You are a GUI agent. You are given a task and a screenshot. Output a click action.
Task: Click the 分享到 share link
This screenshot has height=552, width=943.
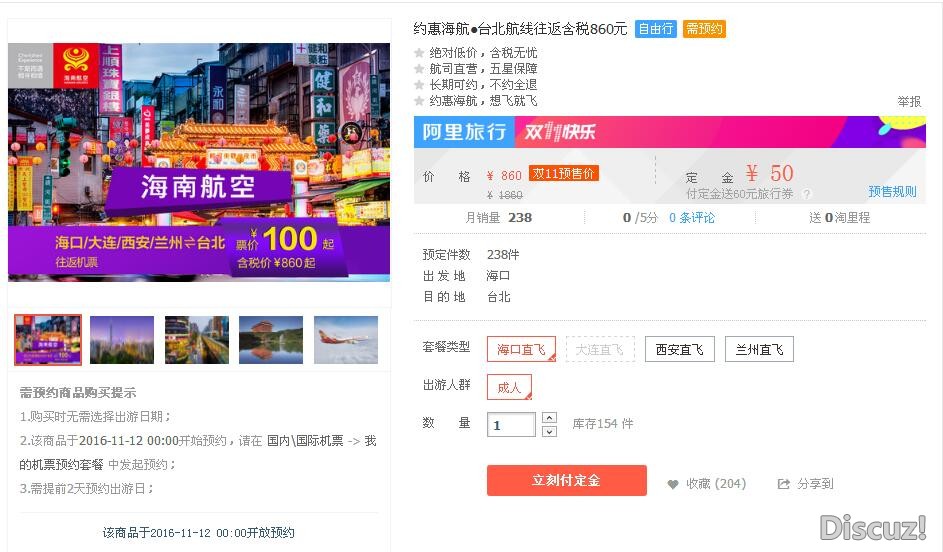click(x=815, y=483)
